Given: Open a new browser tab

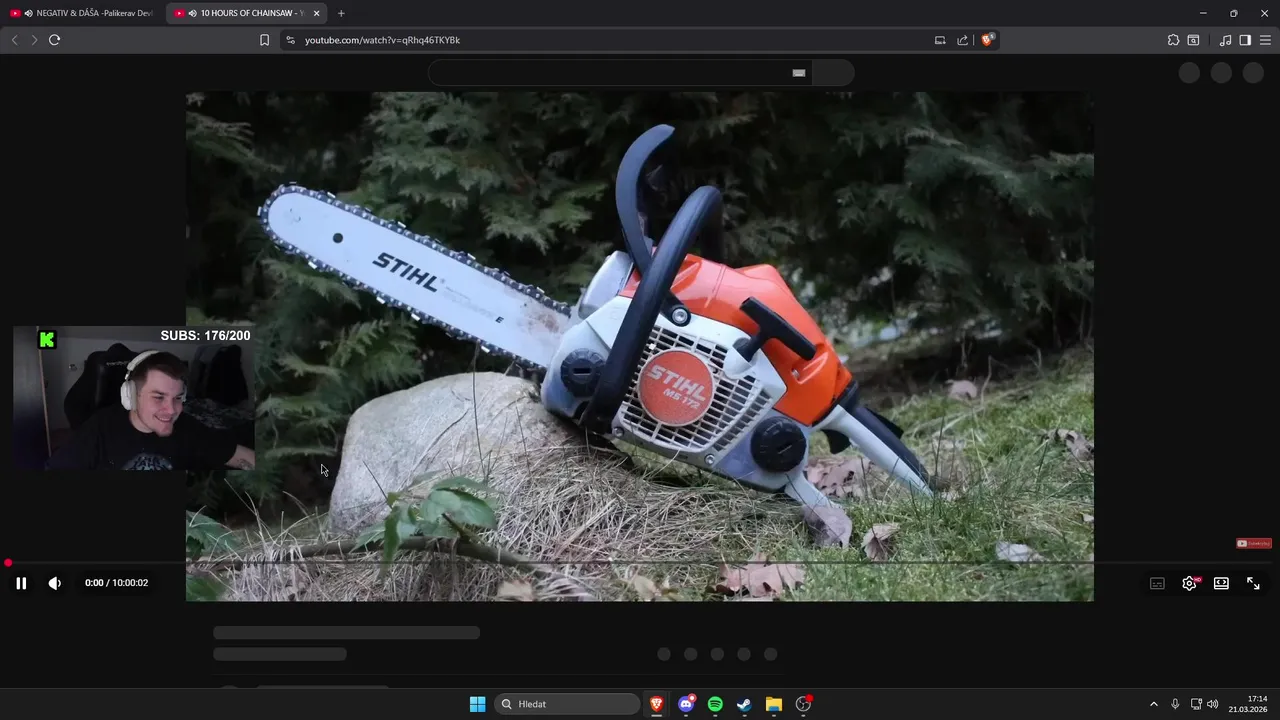Looking at the screenshot, I should point(341,13).
